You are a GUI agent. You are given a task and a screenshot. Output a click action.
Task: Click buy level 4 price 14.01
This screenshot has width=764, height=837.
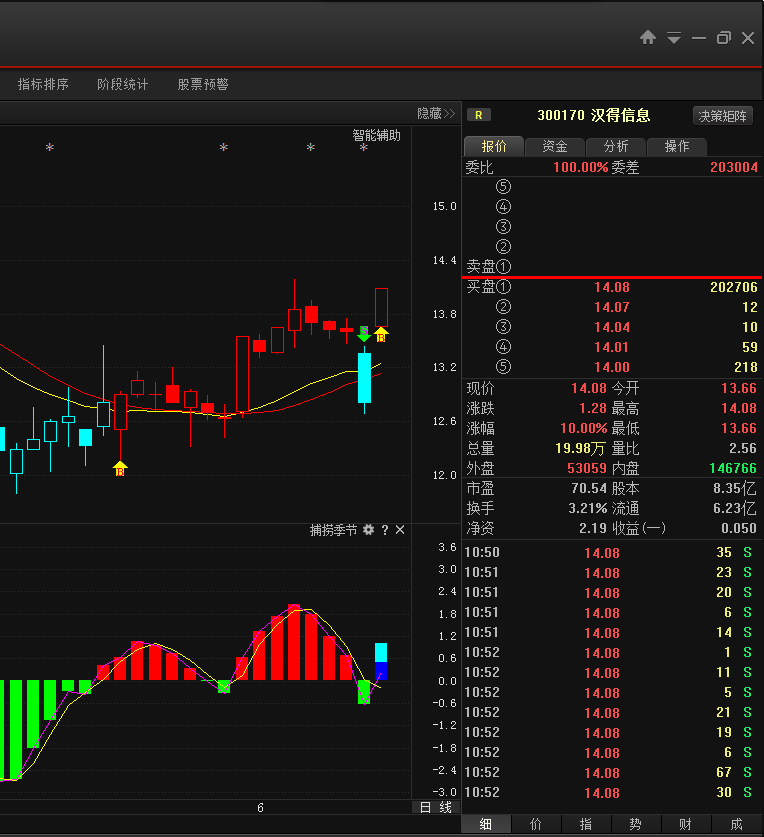612,348
